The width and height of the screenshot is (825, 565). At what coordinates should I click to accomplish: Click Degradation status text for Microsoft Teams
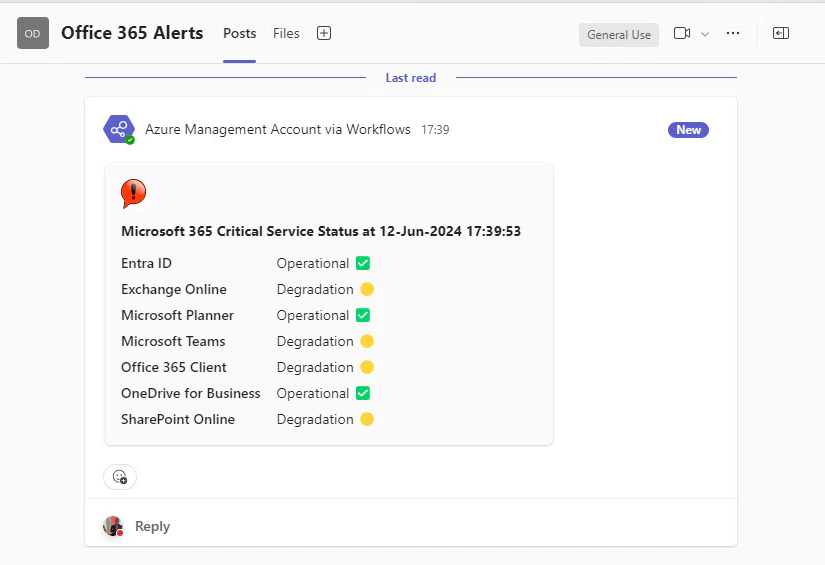[x=315, y=342]
